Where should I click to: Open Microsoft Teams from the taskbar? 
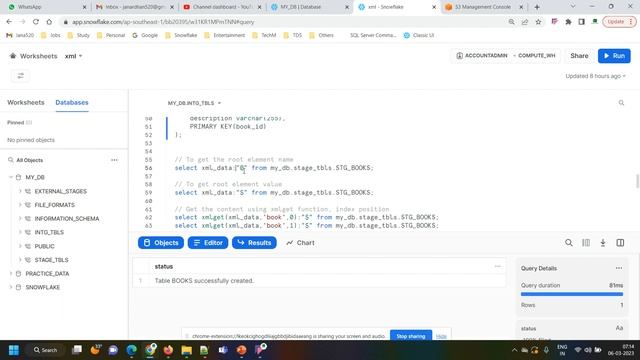[x=223, y=350]
